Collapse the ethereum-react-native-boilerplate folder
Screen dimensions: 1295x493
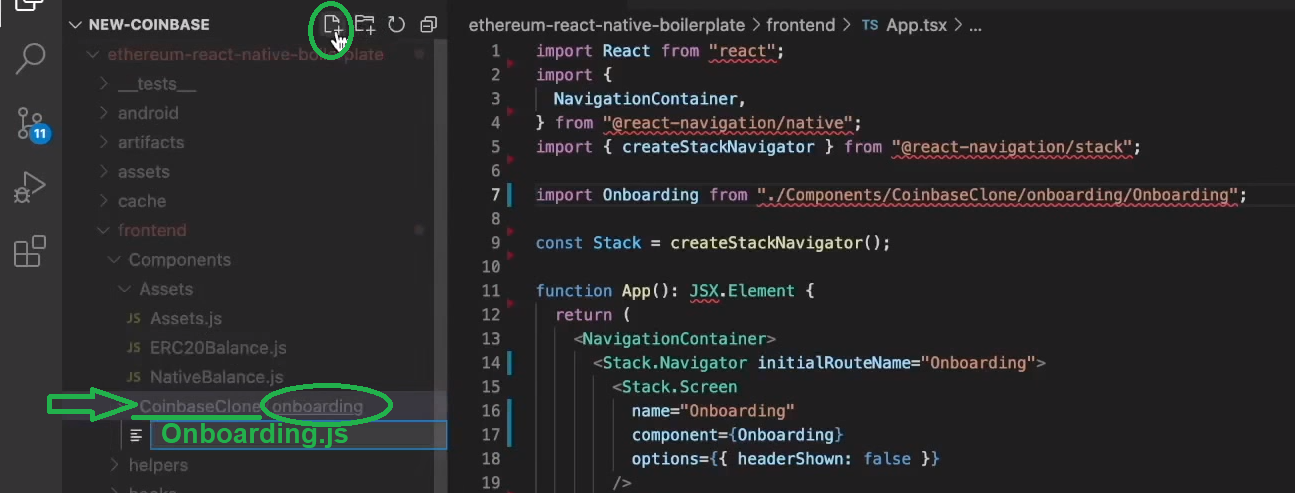tap(245, 55)
